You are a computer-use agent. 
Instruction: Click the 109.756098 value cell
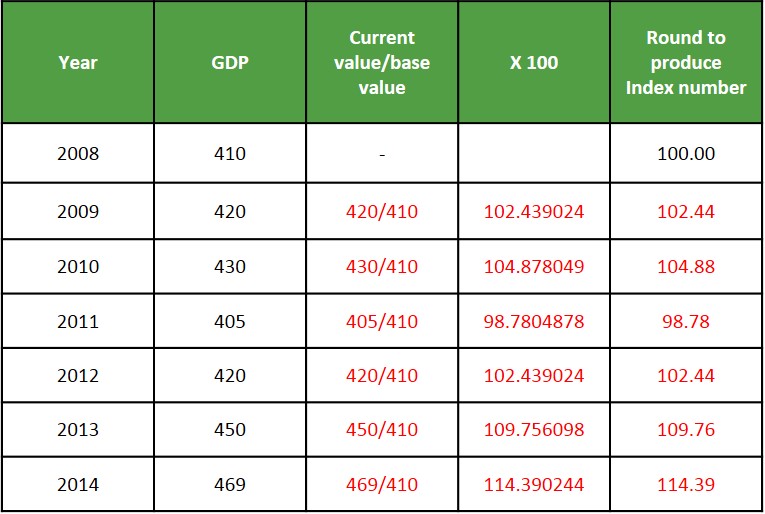click(x=534, y=430)
